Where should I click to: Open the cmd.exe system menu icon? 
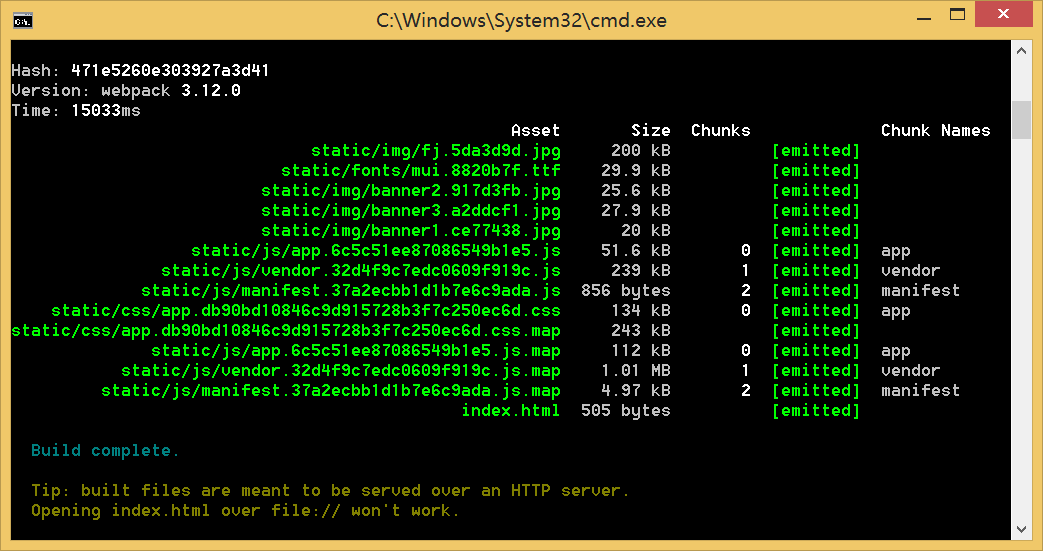[23, 21]
